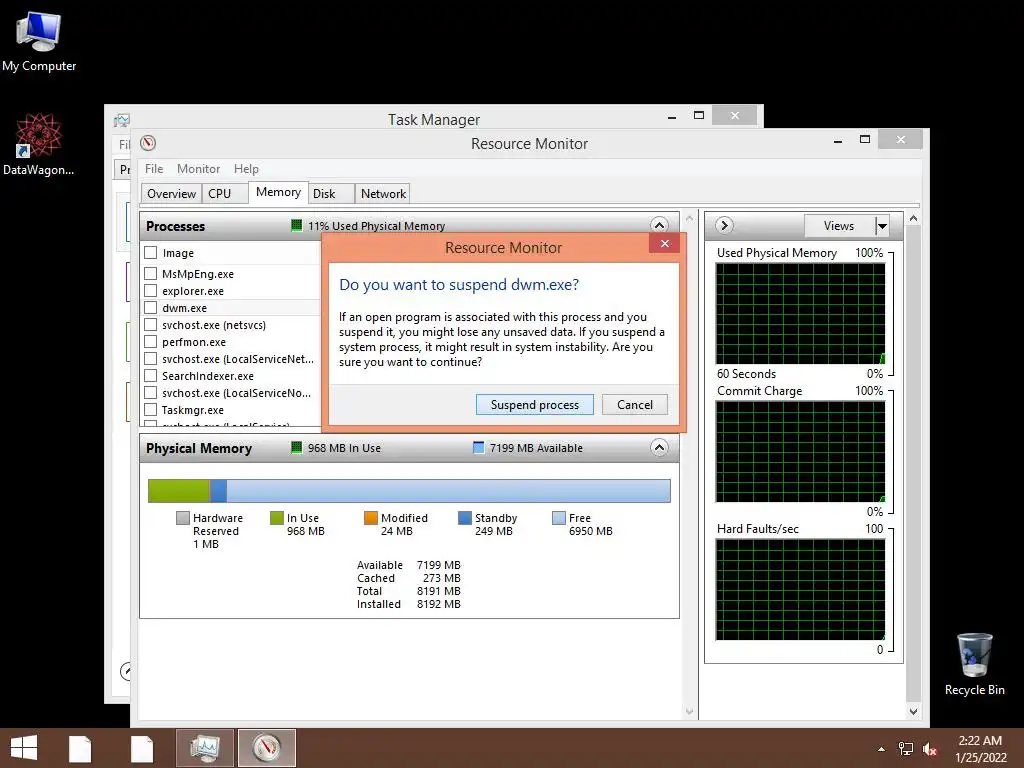Viewport: 1024px width, 768px height.
Task: Close the suspend dwm.exe dialog
Action: coord(664,244)
